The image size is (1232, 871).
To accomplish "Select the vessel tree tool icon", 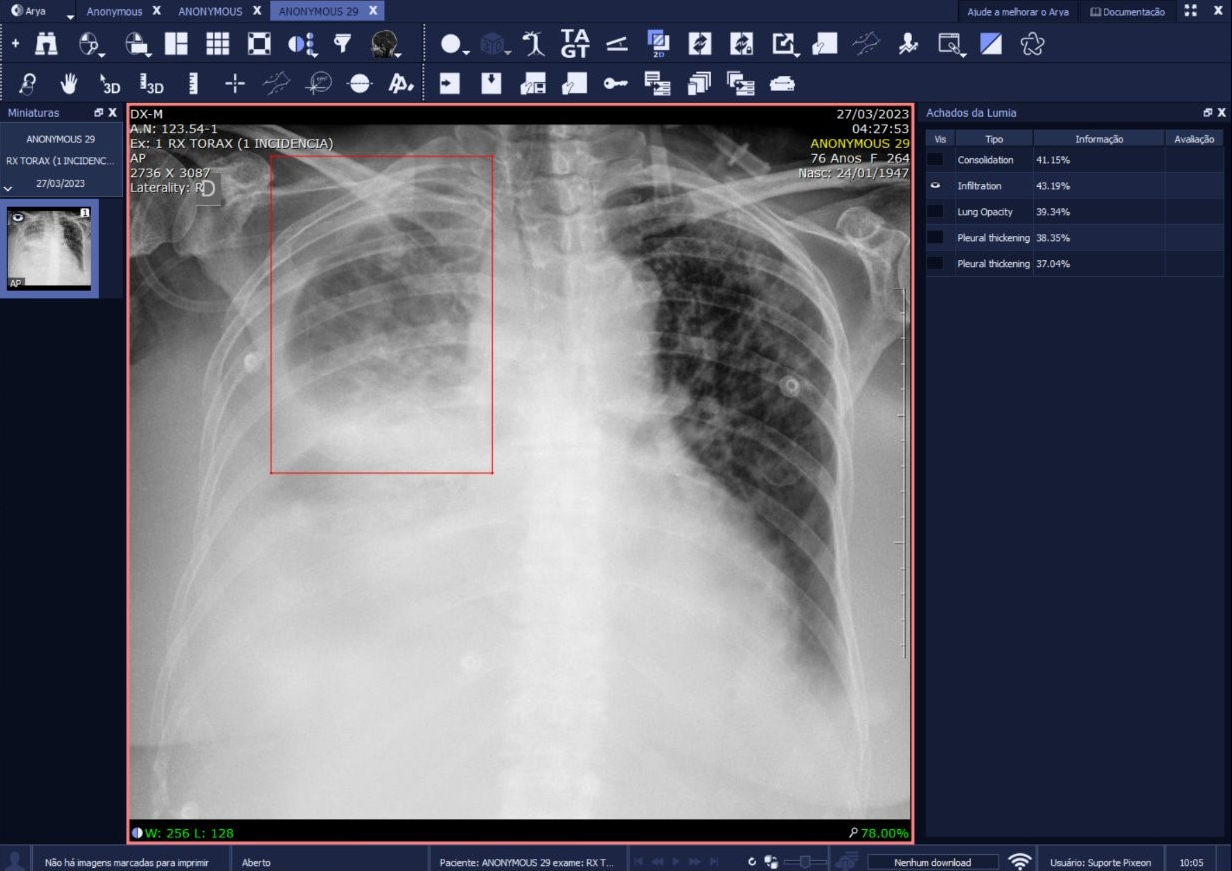I will pyautogui.click(x=535, y=43).
